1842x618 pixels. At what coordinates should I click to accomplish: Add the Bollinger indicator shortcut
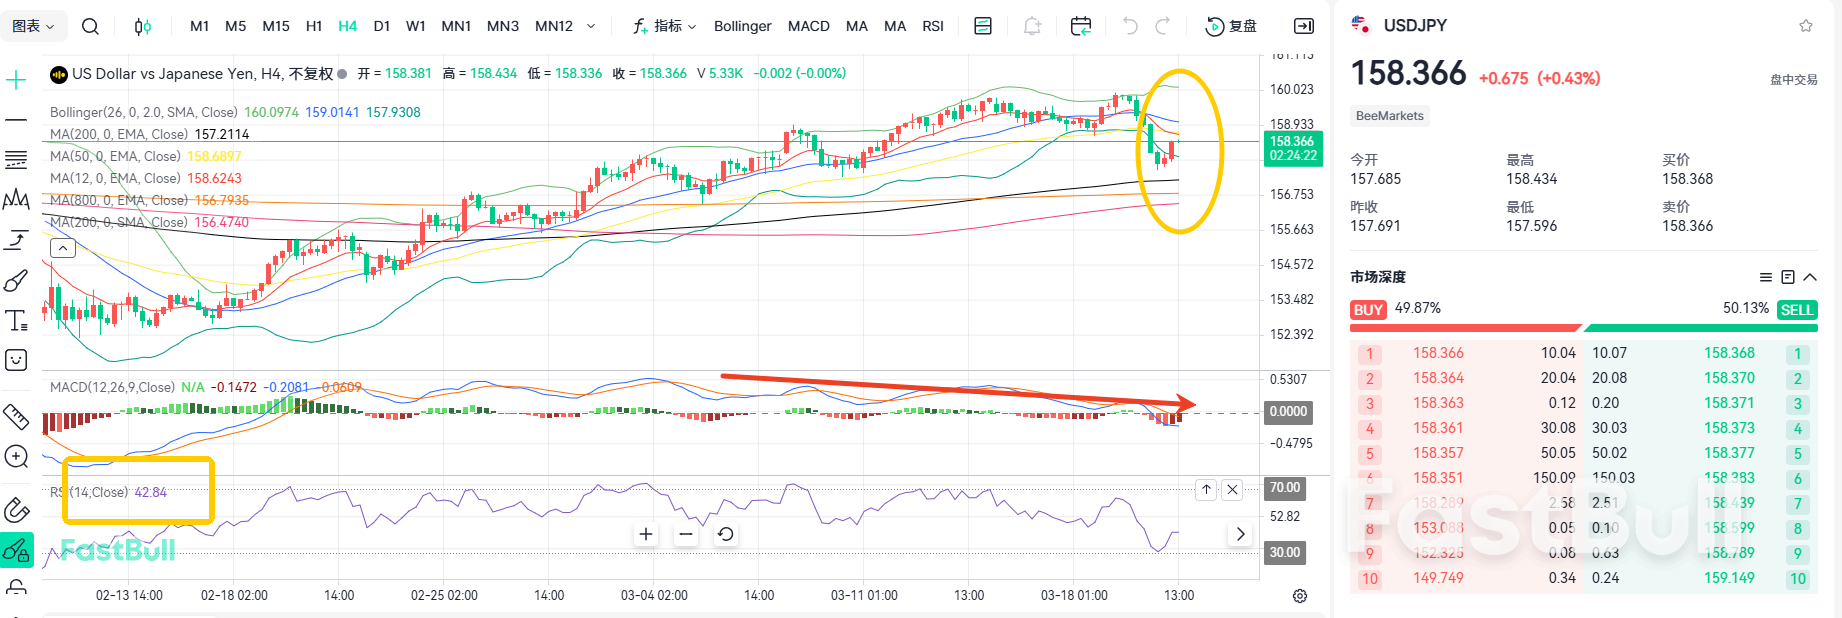coord(742,26)
